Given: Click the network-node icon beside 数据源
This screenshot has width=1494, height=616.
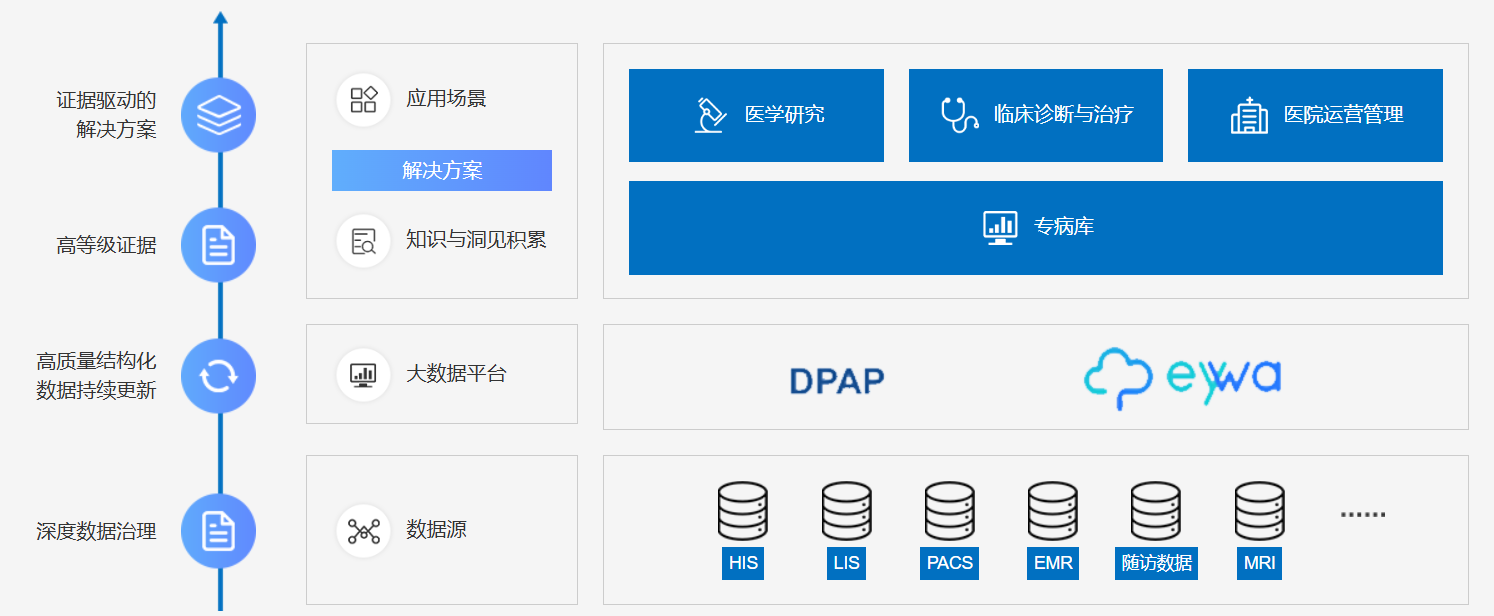Looking at the screenshot, I should click(x=363, y=530).
